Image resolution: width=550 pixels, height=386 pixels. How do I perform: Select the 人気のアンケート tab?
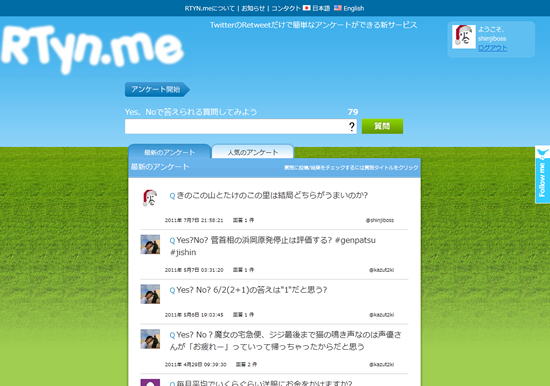click(x=253, y=152)
